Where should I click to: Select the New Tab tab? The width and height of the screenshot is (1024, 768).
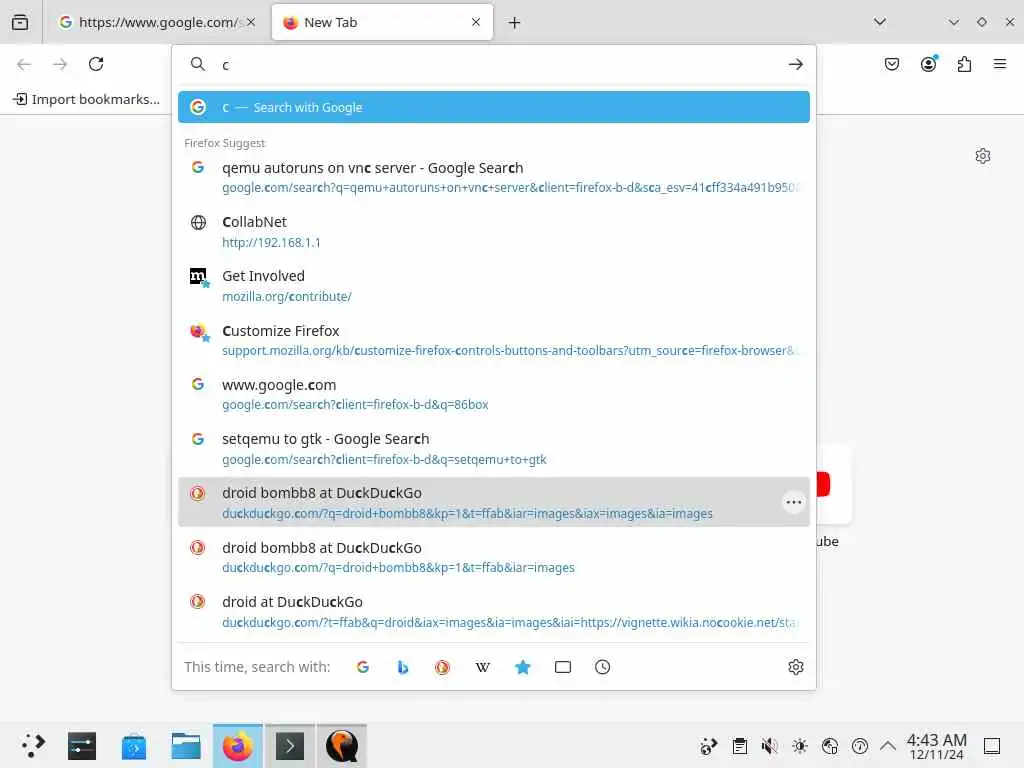(x=382, y=22)
